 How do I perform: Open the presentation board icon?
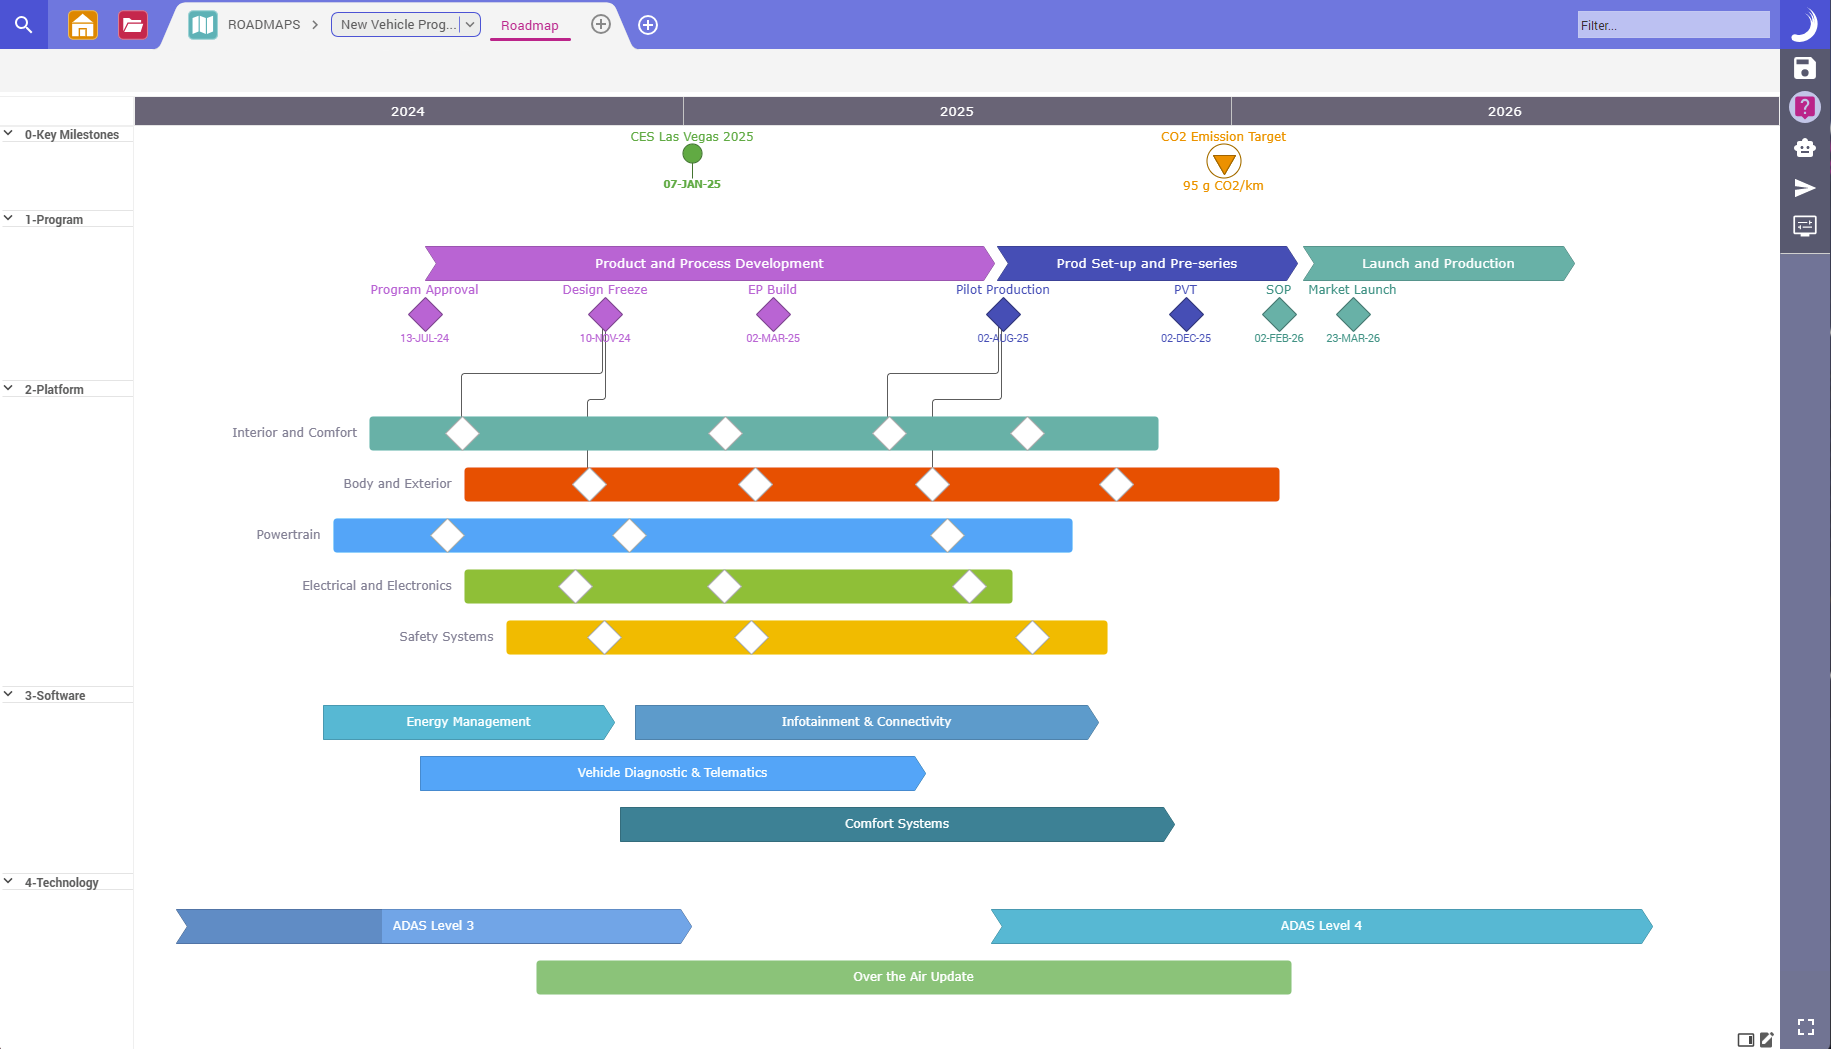(1805, 226)
